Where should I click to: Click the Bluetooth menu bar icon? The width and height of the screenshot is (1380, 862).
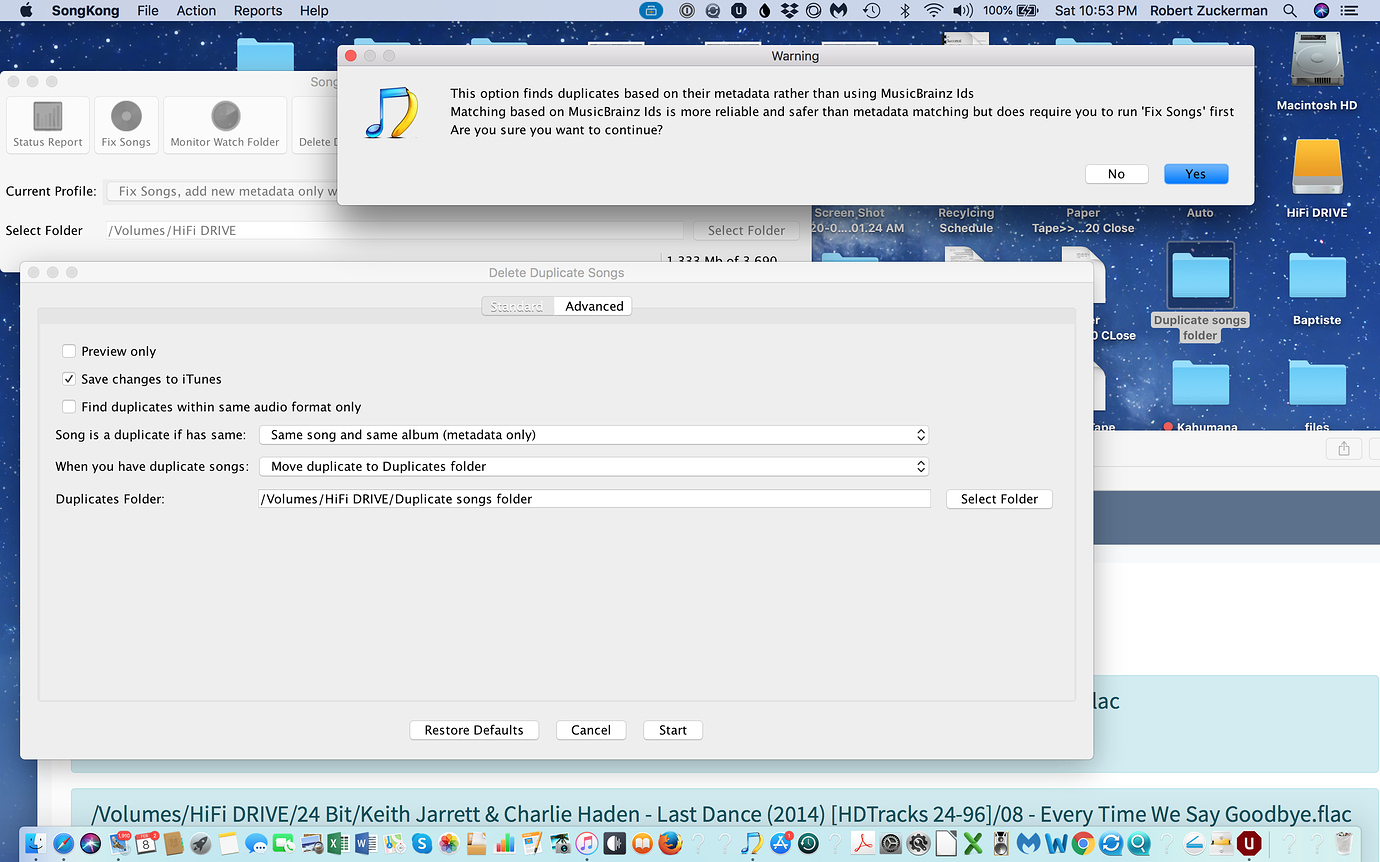pyautogui.click(x=904, y=10)
